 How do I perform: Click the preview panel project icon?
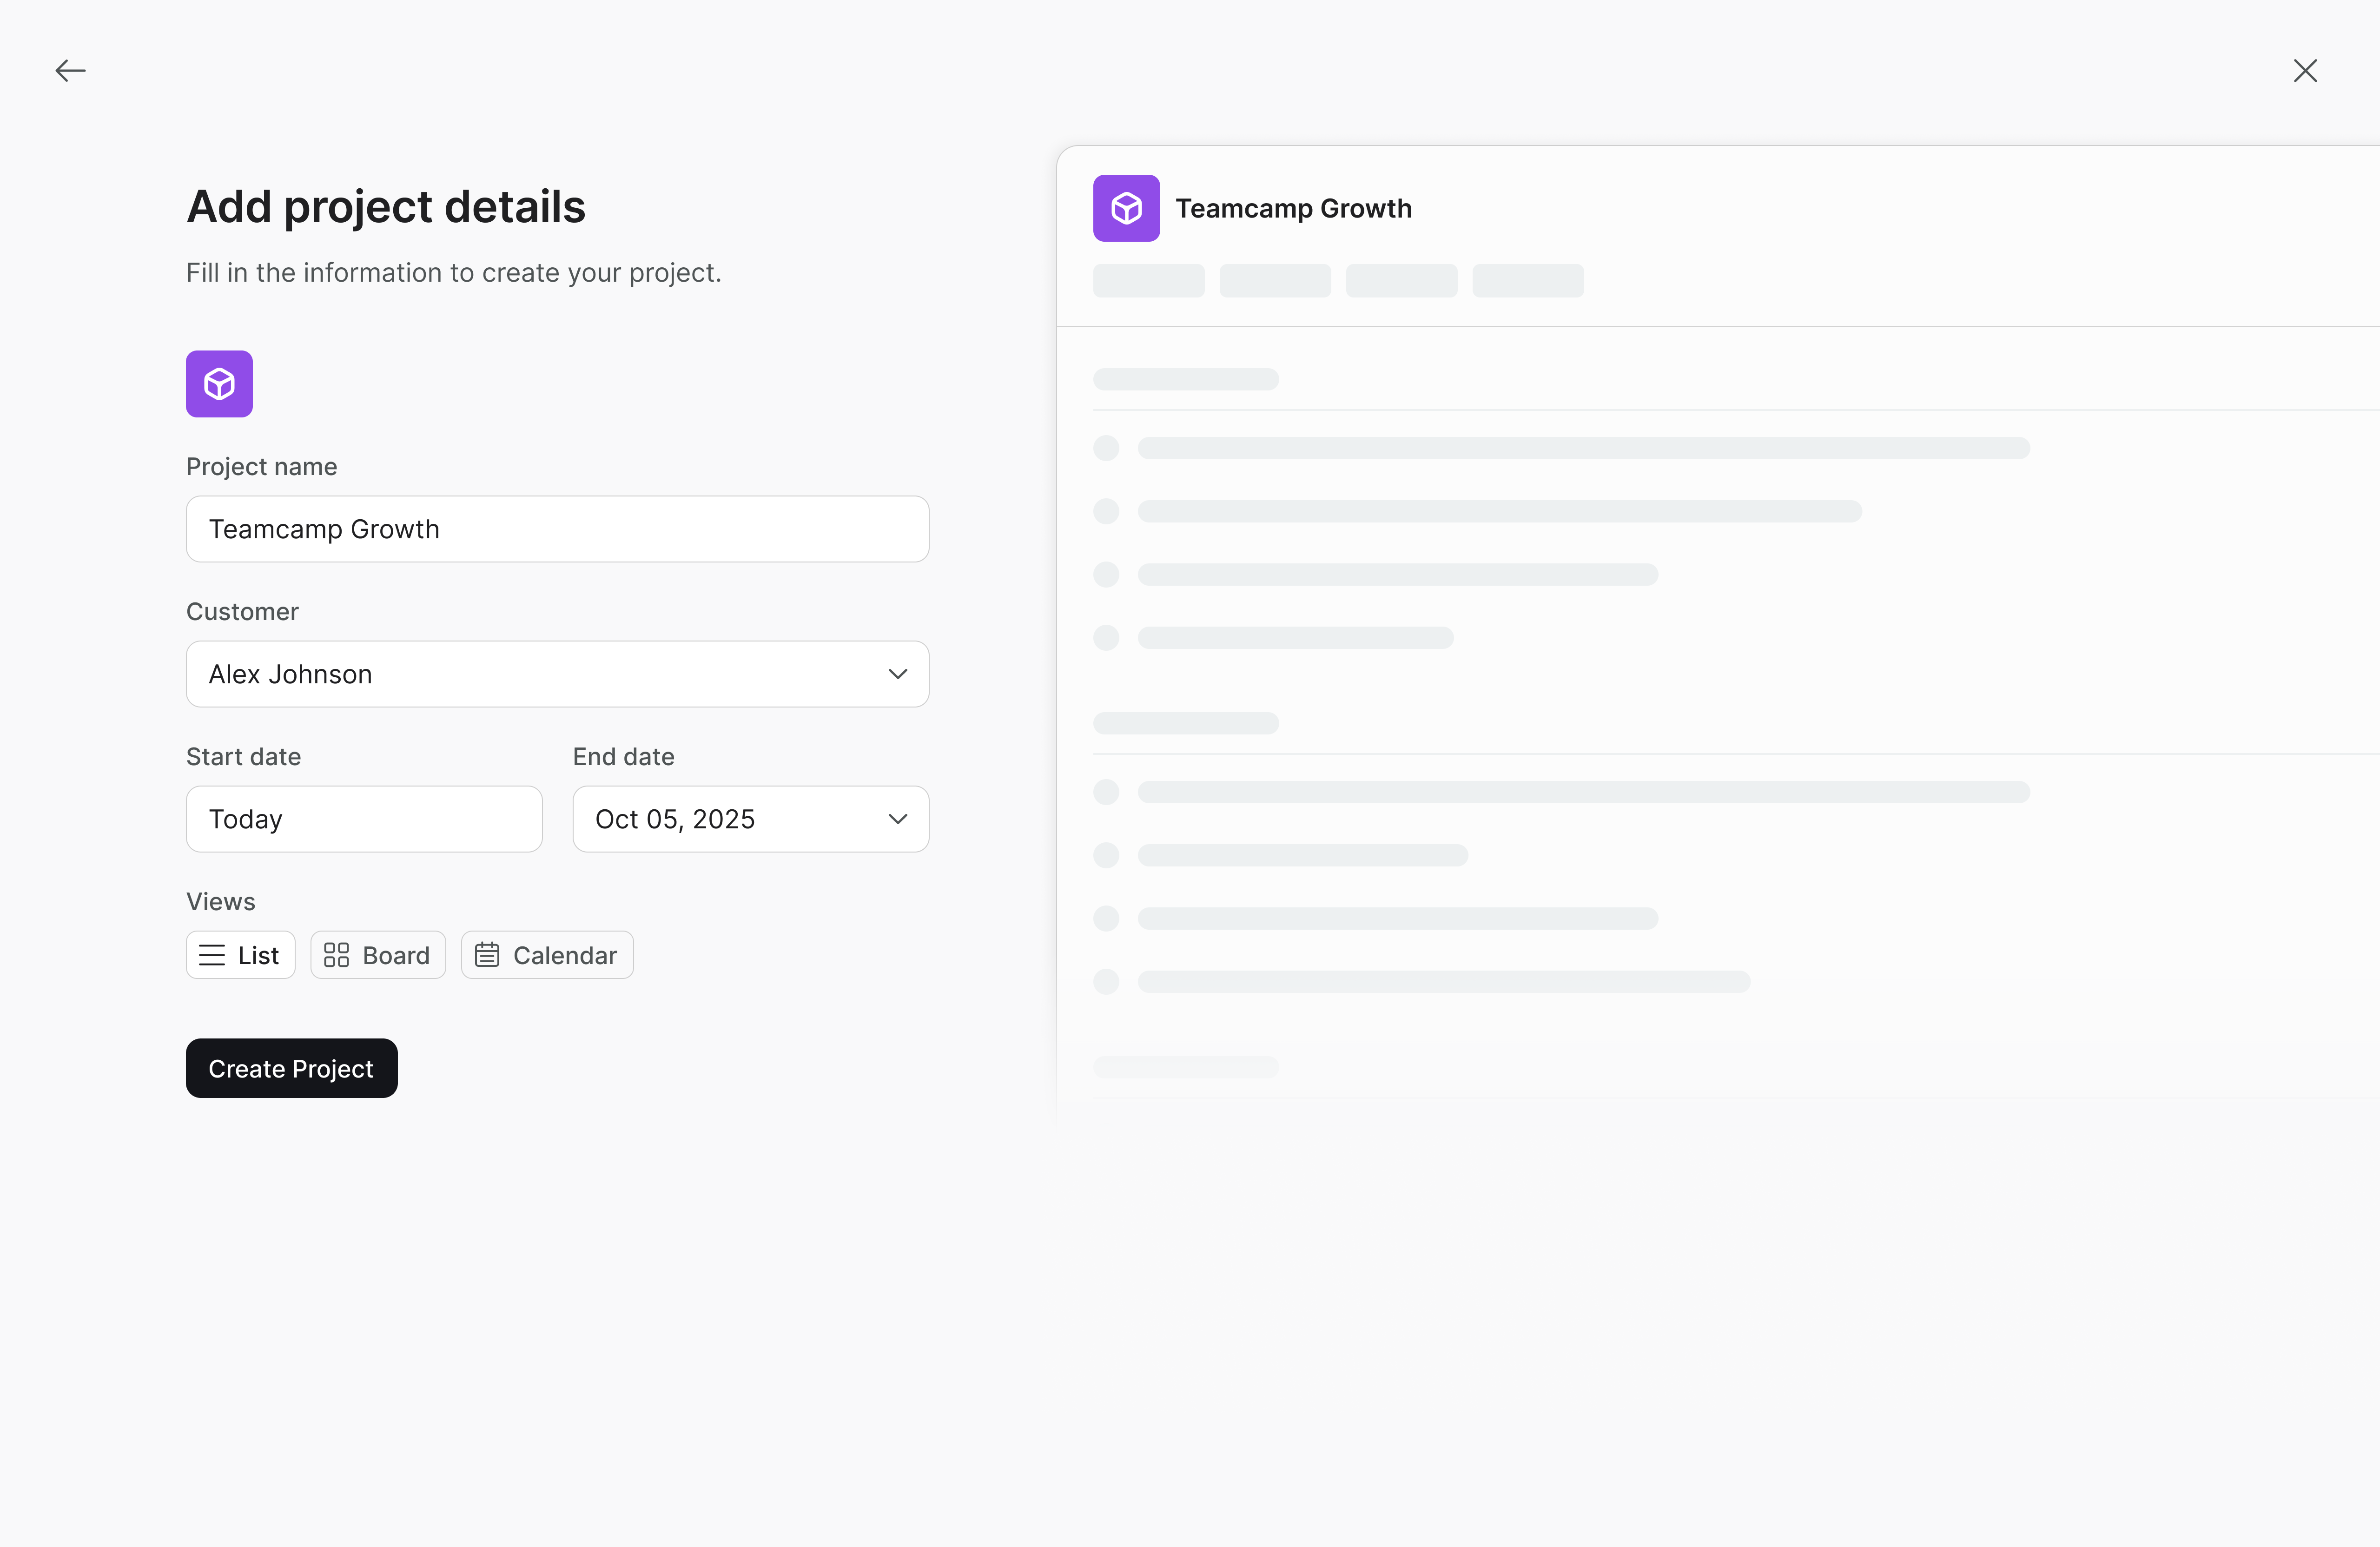tap(1126, 208)
